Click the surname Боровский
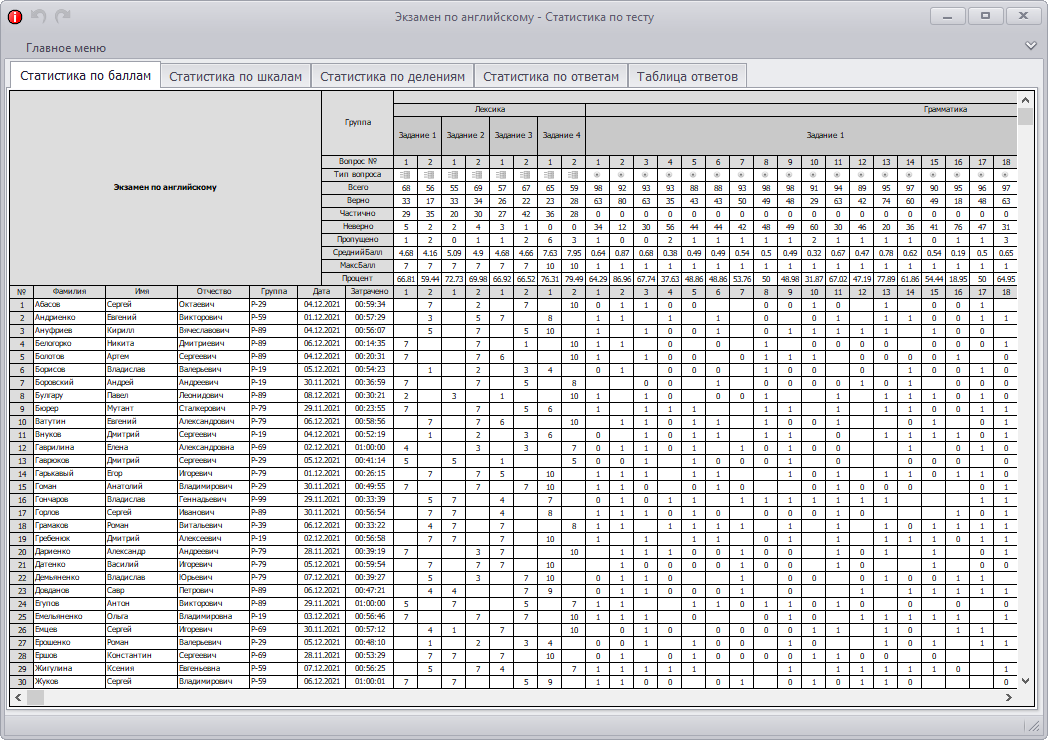Image resolution: width=1048 pixels, height=740 pixels. pos(54,382)
